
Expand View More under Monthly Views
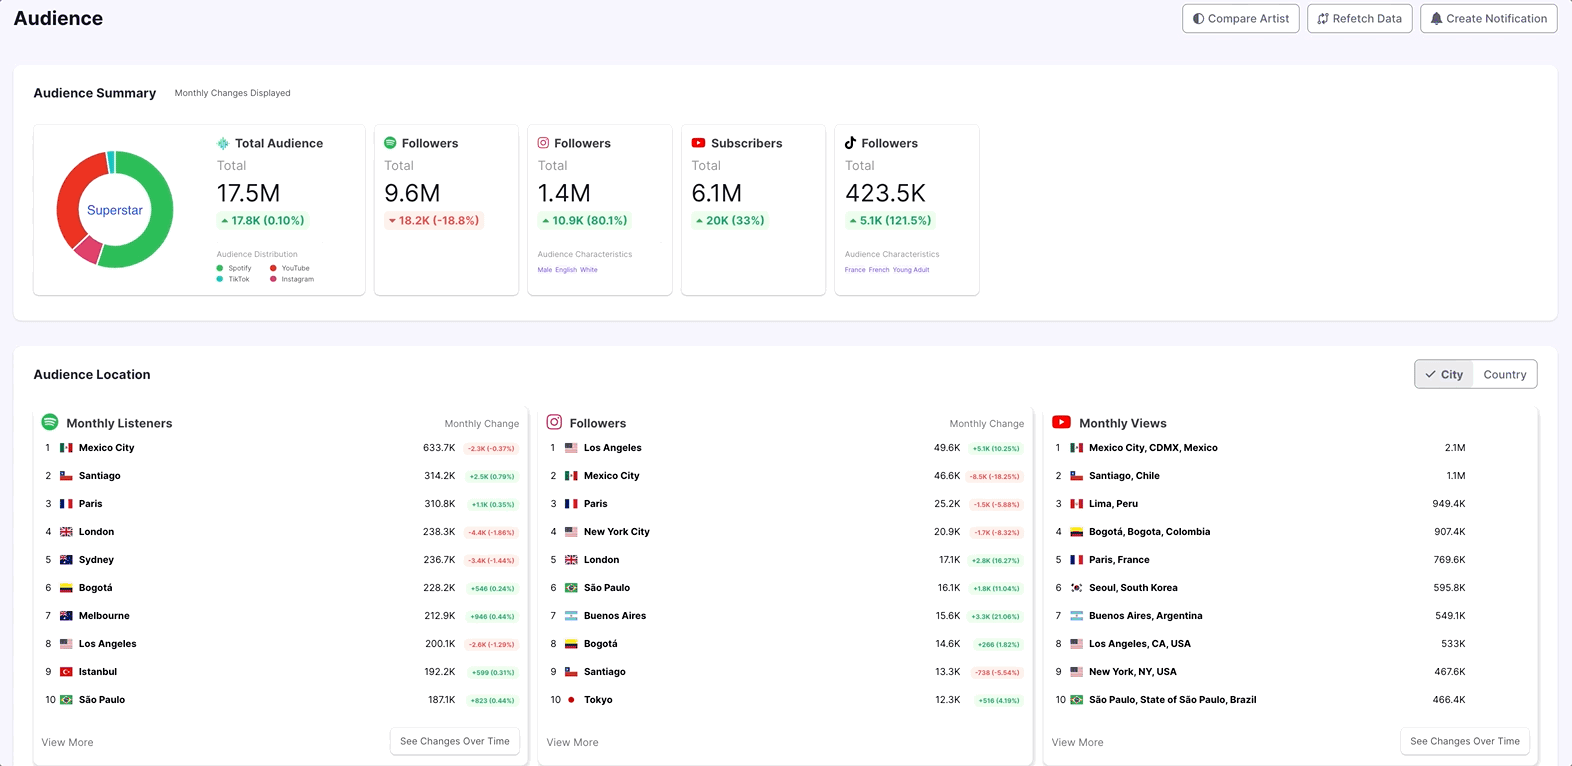click(x=1077, y=742)
